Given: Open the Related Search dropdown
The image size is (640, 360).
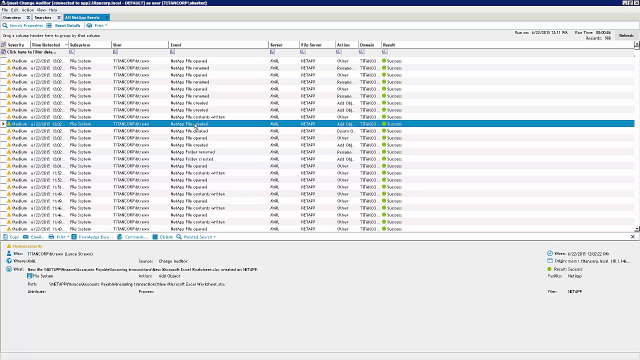Looking at the screenshot, I should click(x=196, y=237).
